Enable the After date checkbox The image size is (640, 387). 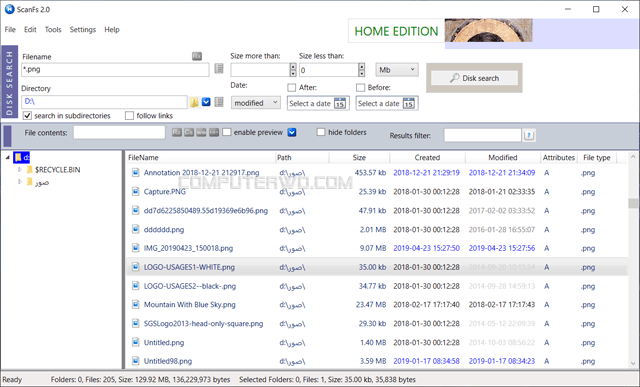coord(291,87)
